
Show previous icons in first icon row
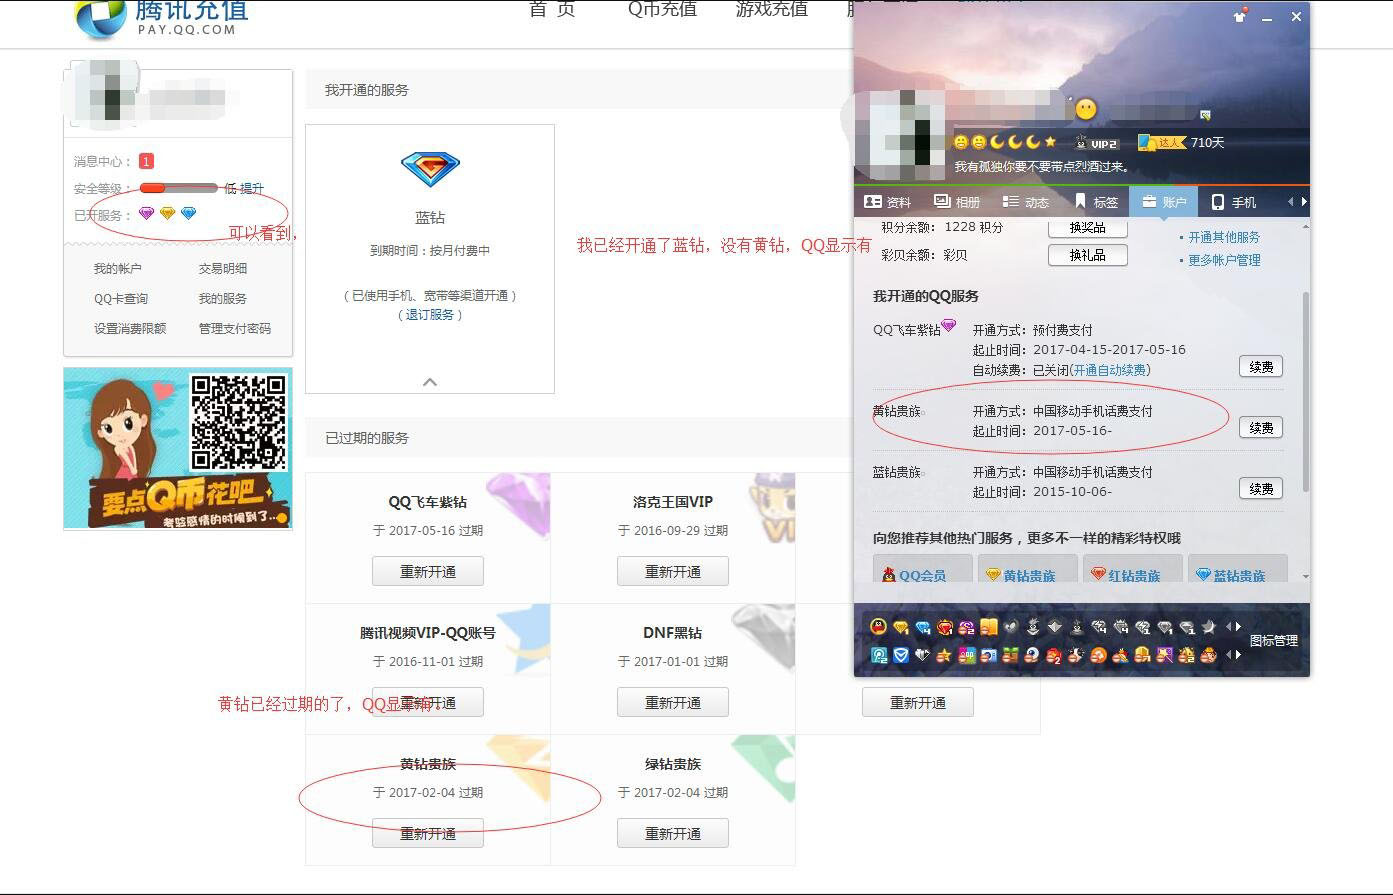pos(1228,626)
